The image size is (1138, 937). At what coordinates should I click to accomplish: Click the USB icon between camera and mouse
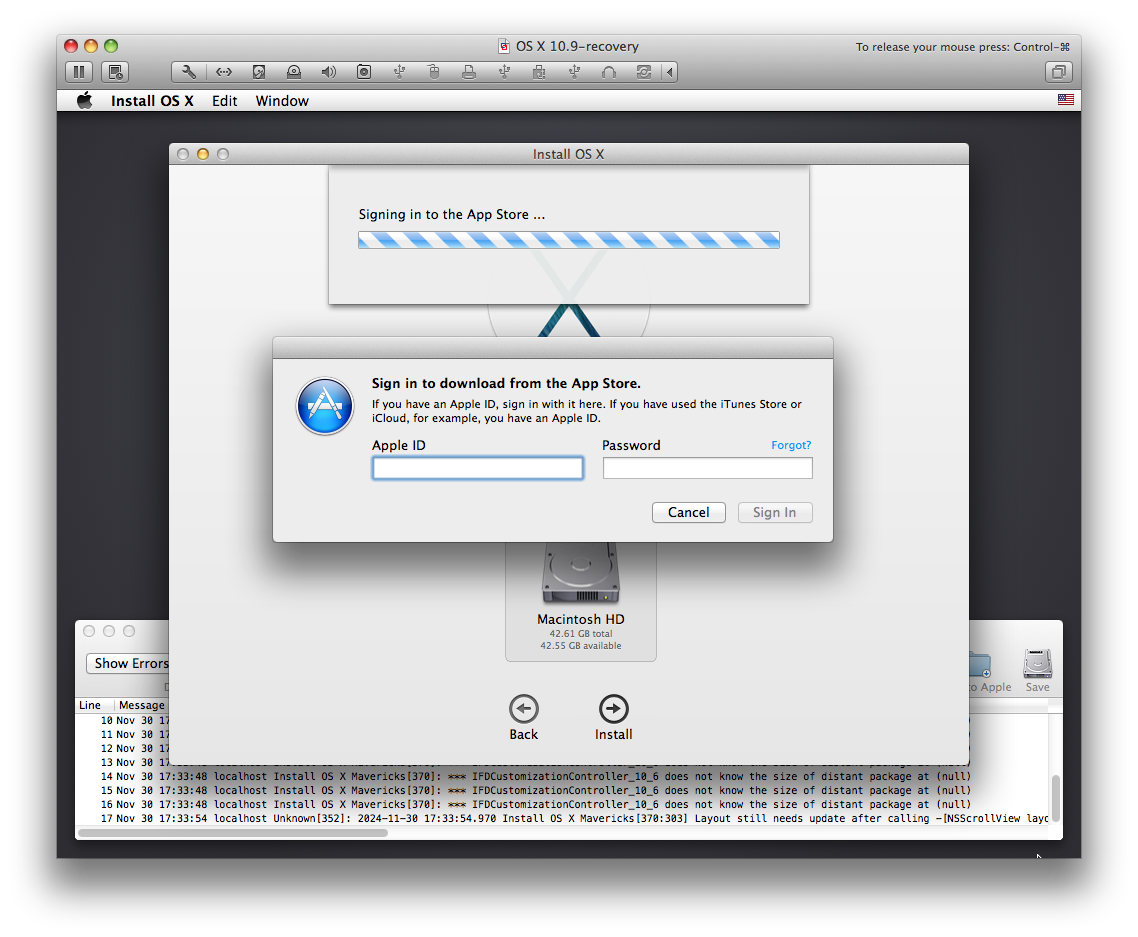point(399,72)
